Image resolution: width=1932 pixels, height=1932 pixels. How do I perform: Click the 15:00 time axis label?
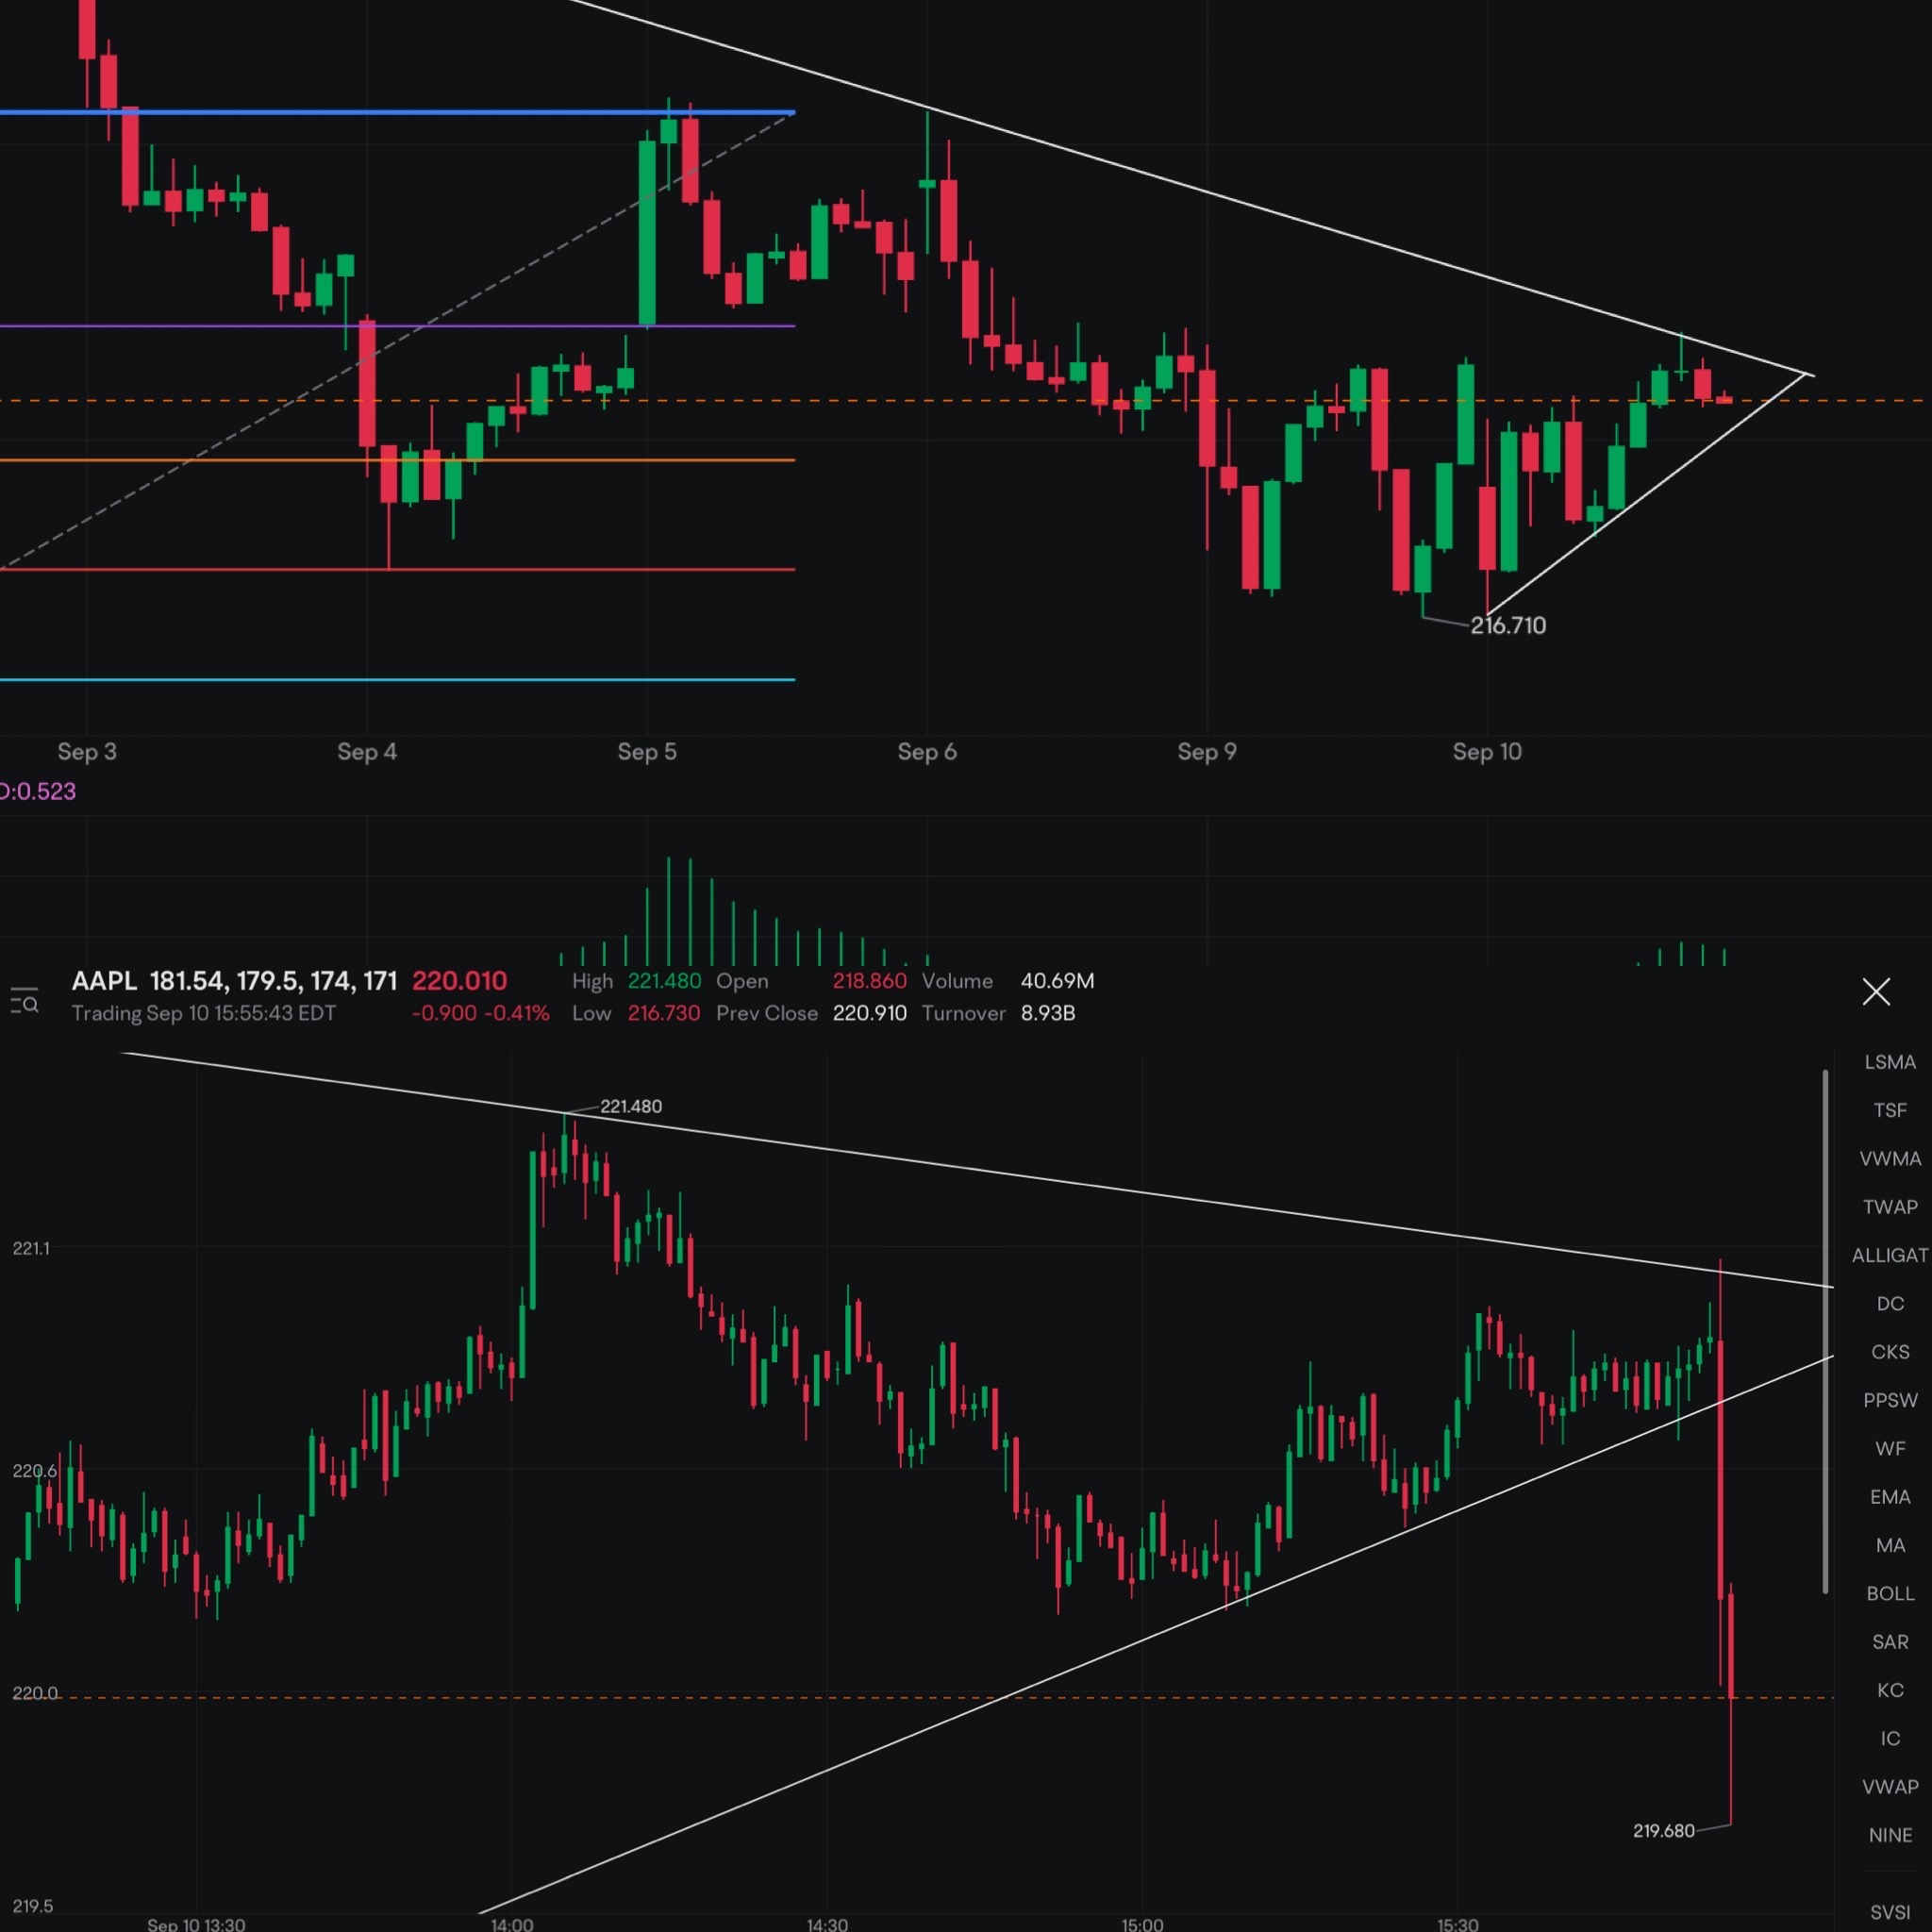coord(1142,1924)
